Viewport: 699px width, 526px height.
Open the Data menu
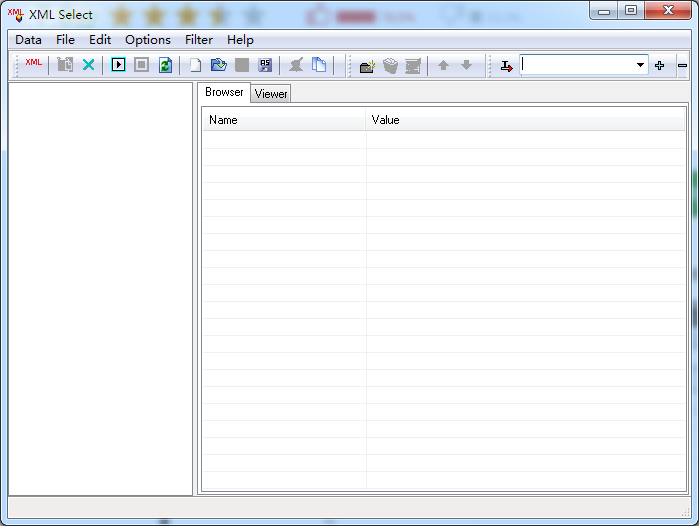point(28,40)
